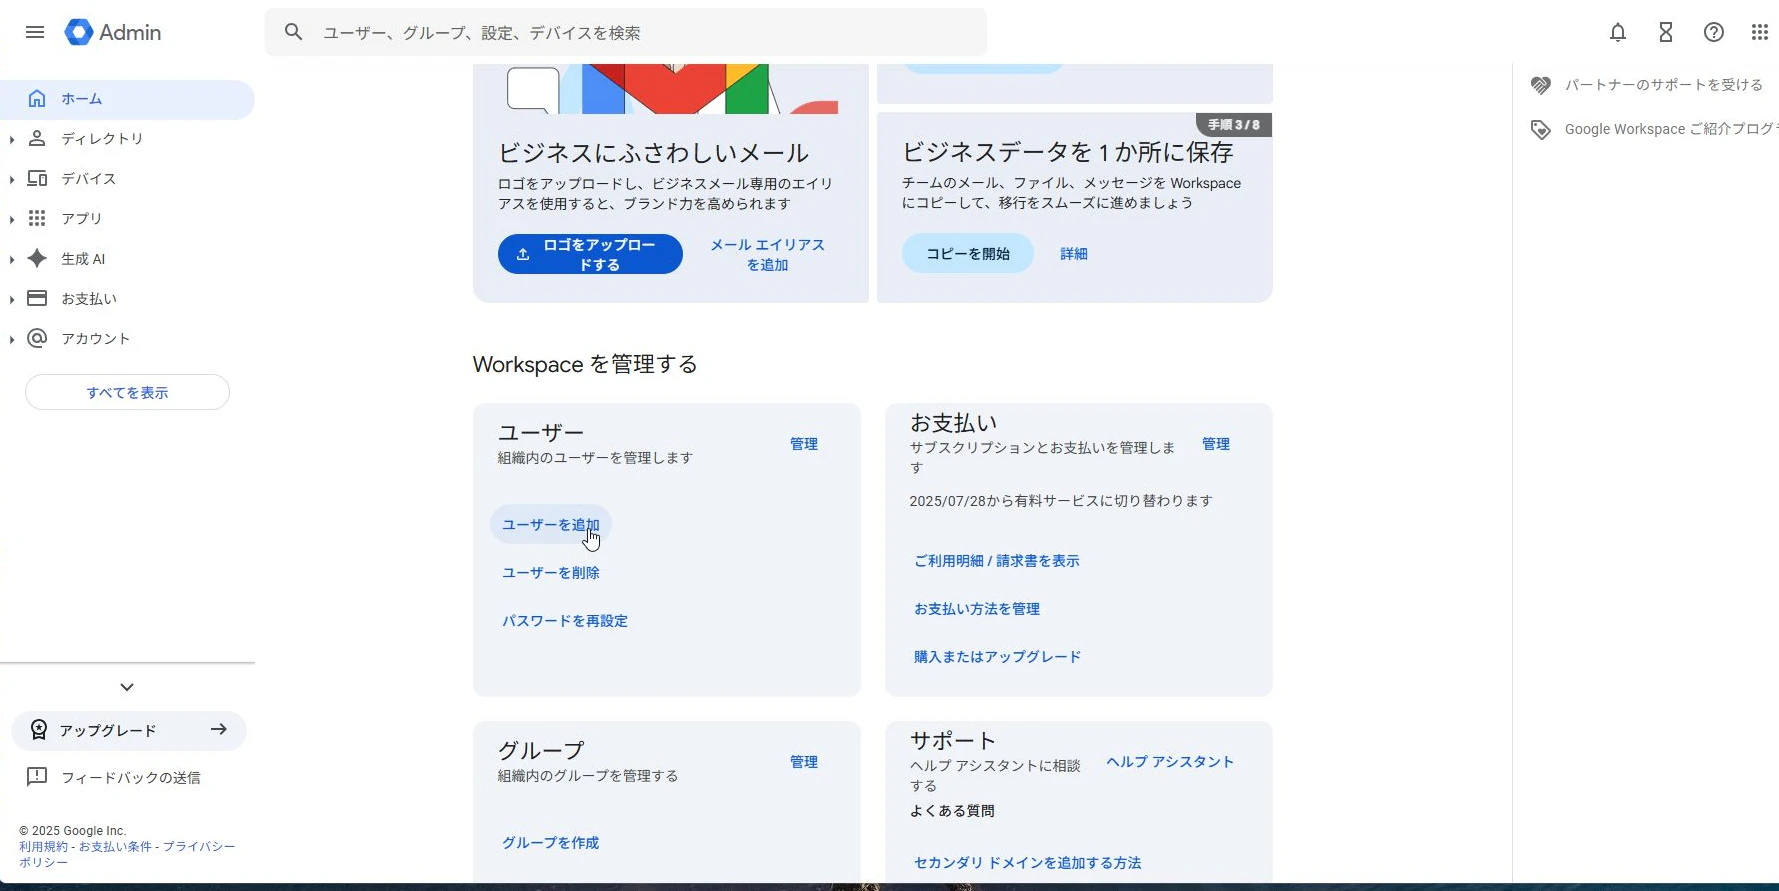Click ユーザーを追加 link

(551, 525)
